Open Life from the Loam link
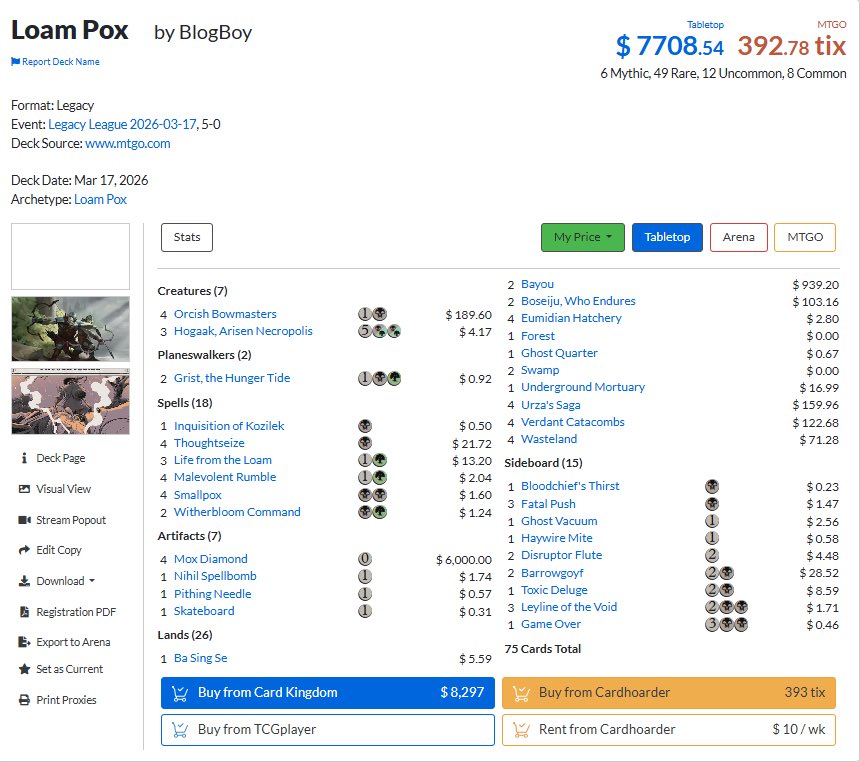The height and width of the screenshot is (762, 860). 223,460
